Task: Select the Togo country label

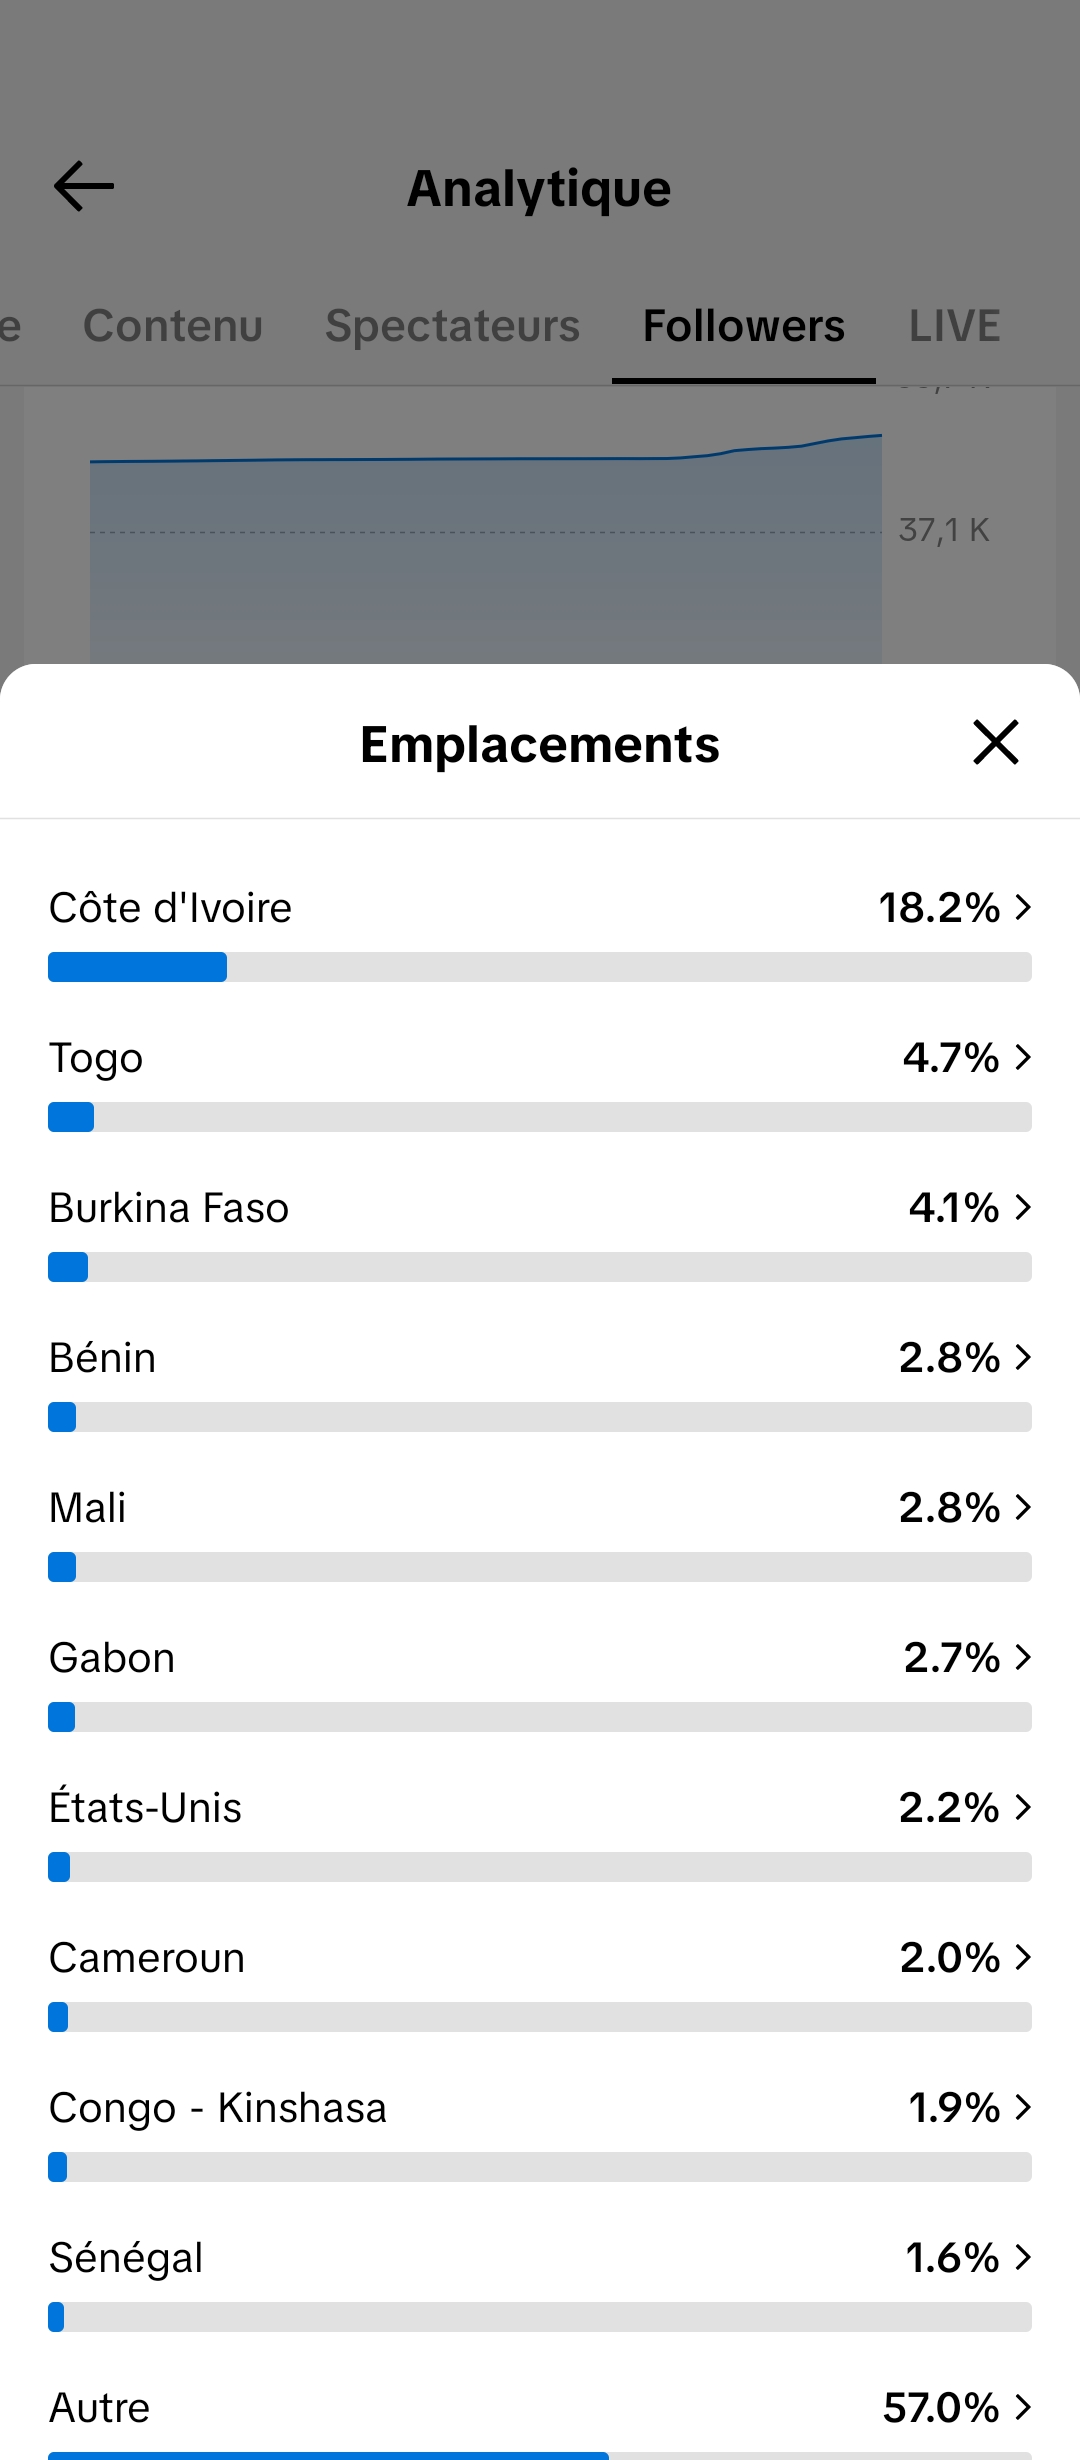Action: coord(96,1058)
